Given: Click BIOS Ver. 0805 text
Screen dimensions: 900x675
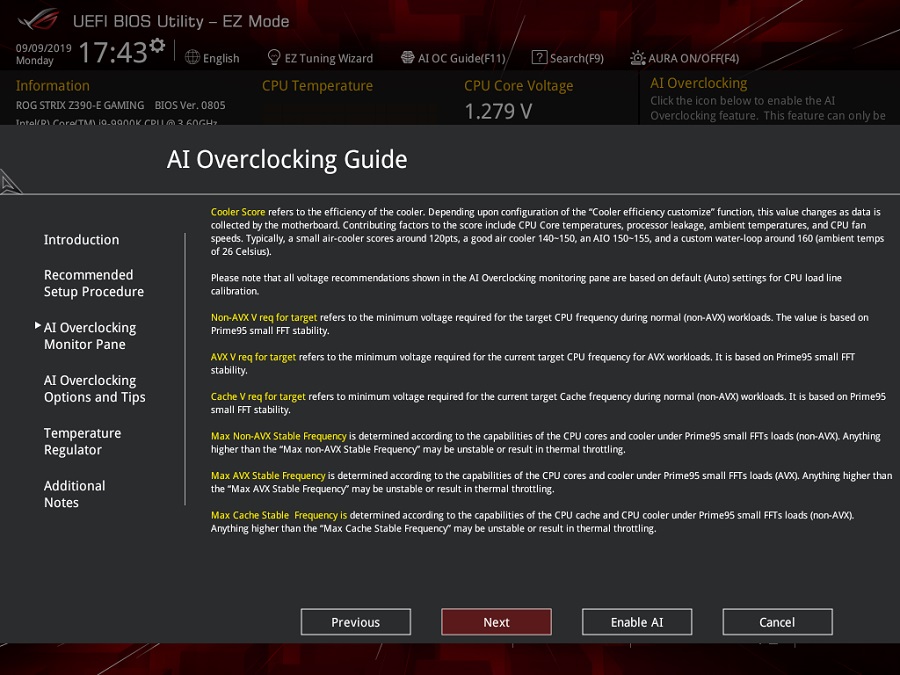Looking at the screenshot, I should (190, 105).
